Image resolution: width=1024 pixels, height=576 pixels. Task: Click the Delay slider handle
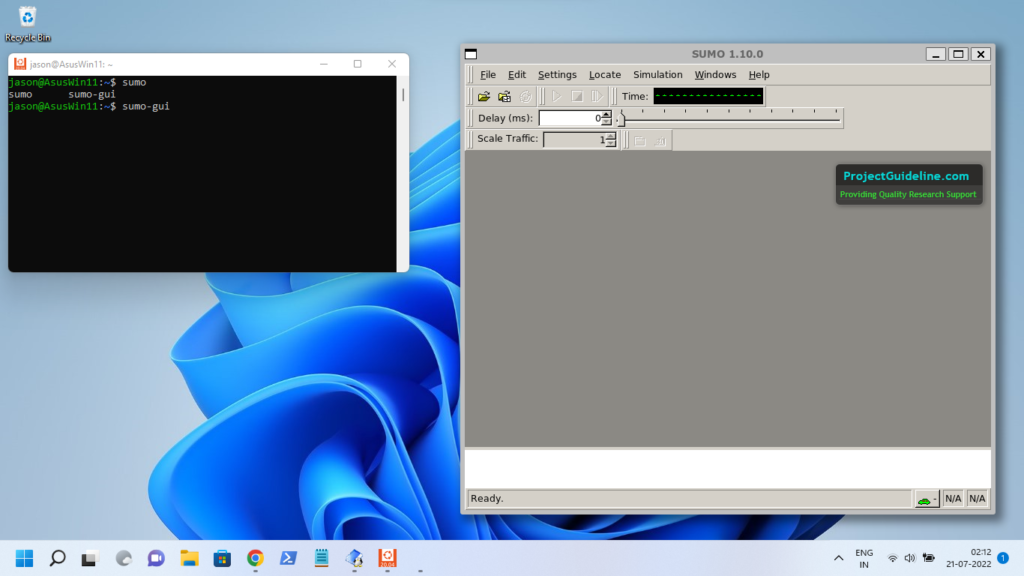pyautogui.click(x=621, y=118)
